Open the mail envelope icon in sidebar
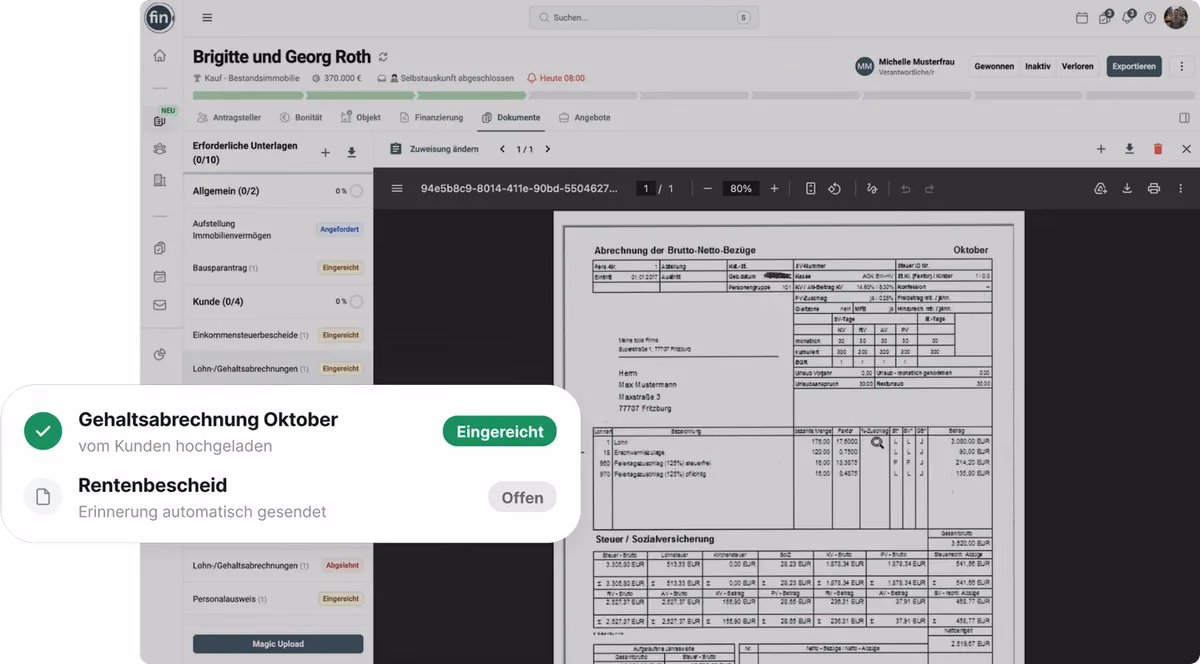1200x664 pixels. pyautogui.click(x=160, y=305)
